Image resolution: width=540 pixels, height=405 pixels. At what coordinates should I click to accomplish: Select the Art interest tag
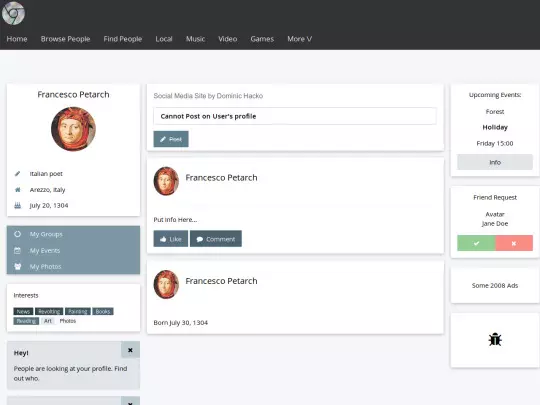tap(48, 321)
